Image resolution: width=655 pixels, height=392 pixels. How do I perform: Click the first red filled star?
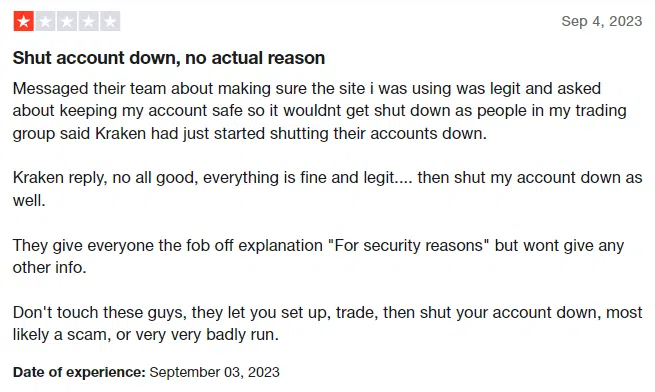[23, 21]
